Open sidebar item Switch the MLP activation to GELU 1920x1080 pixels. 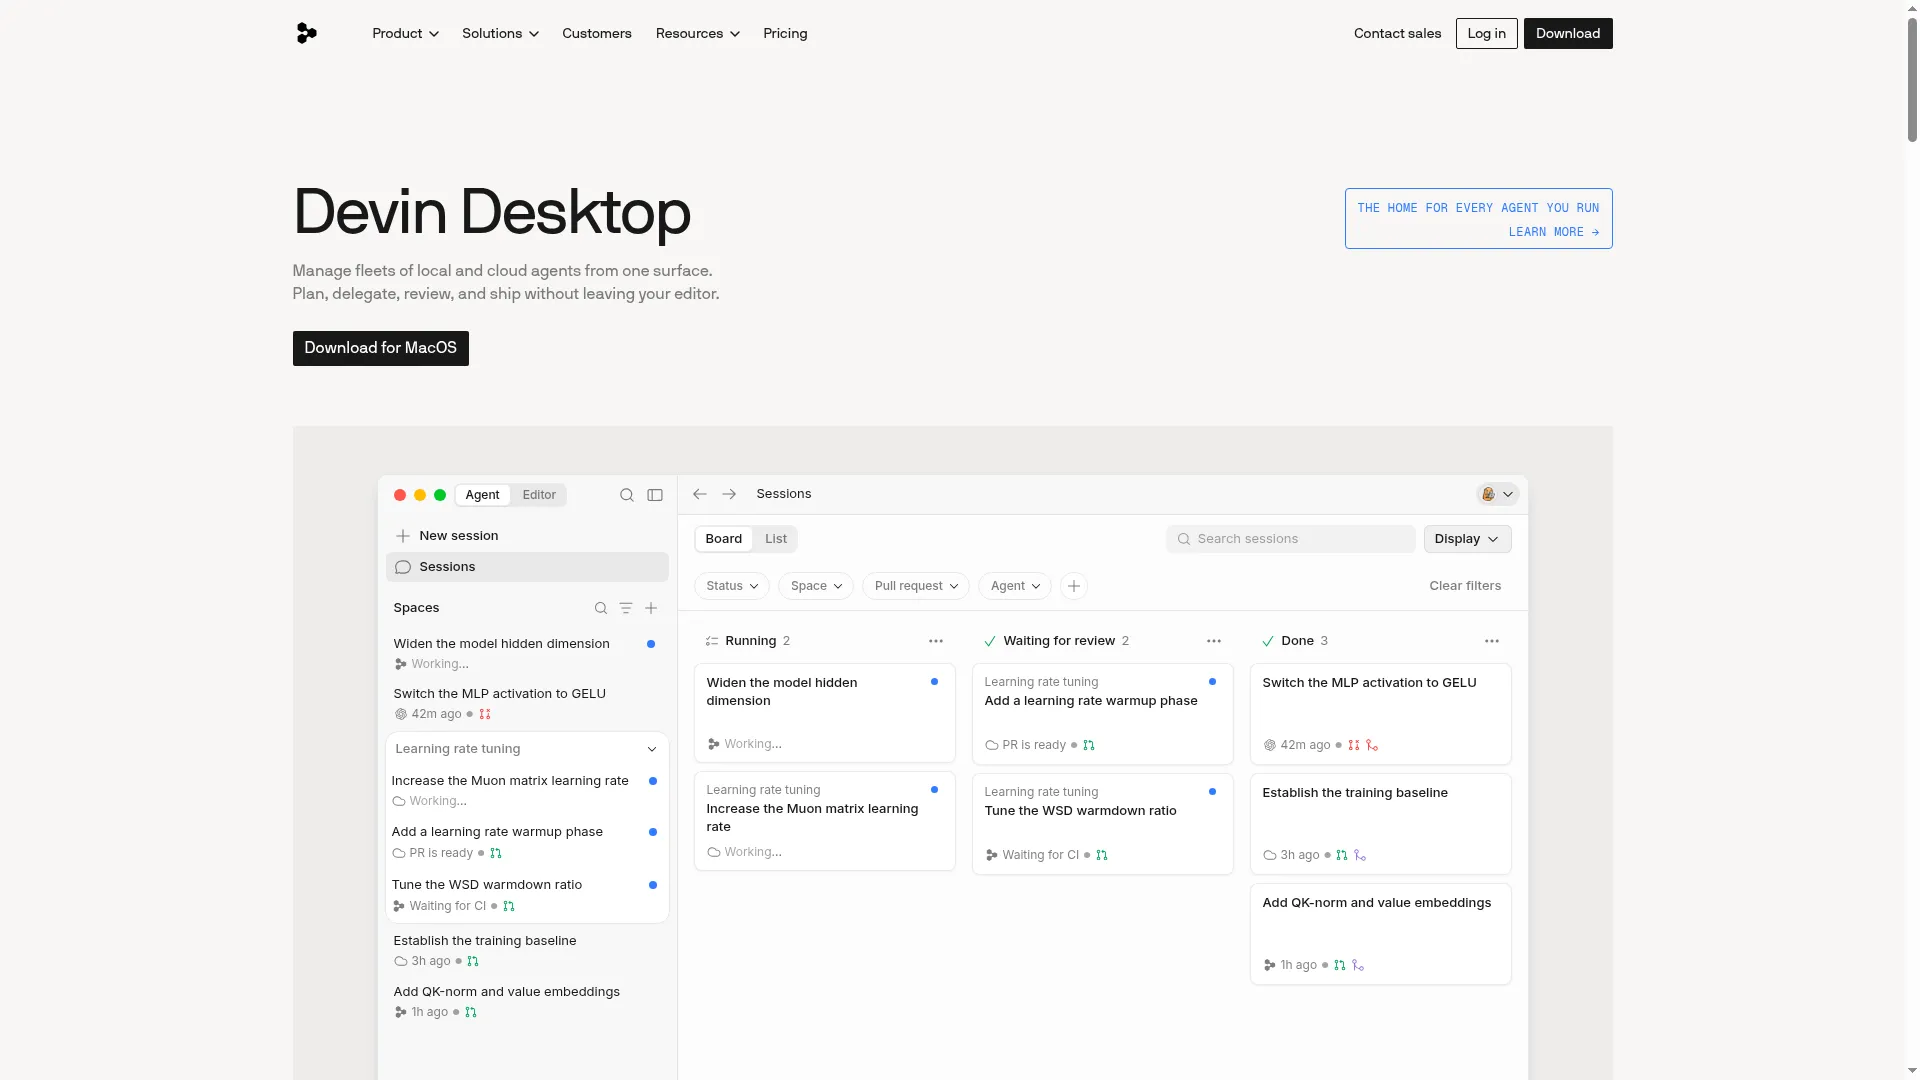527,703
